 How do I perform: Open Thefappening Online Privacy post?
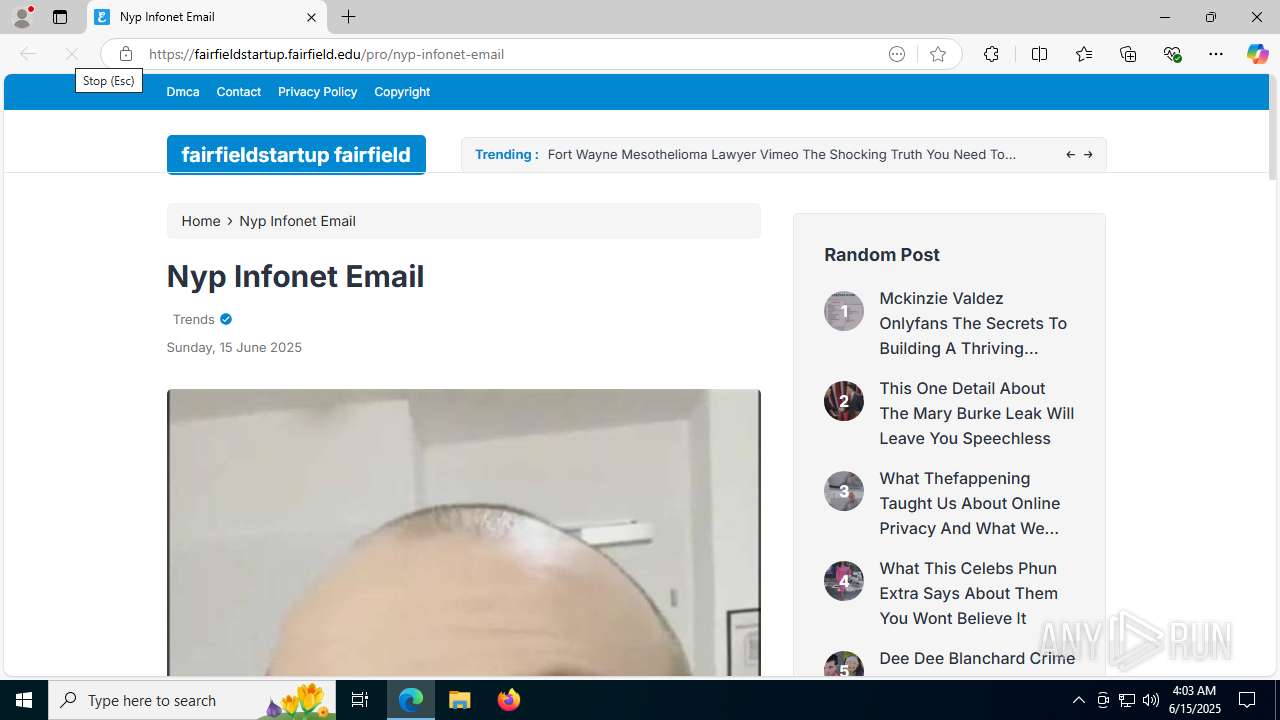(x=970, y=503)
